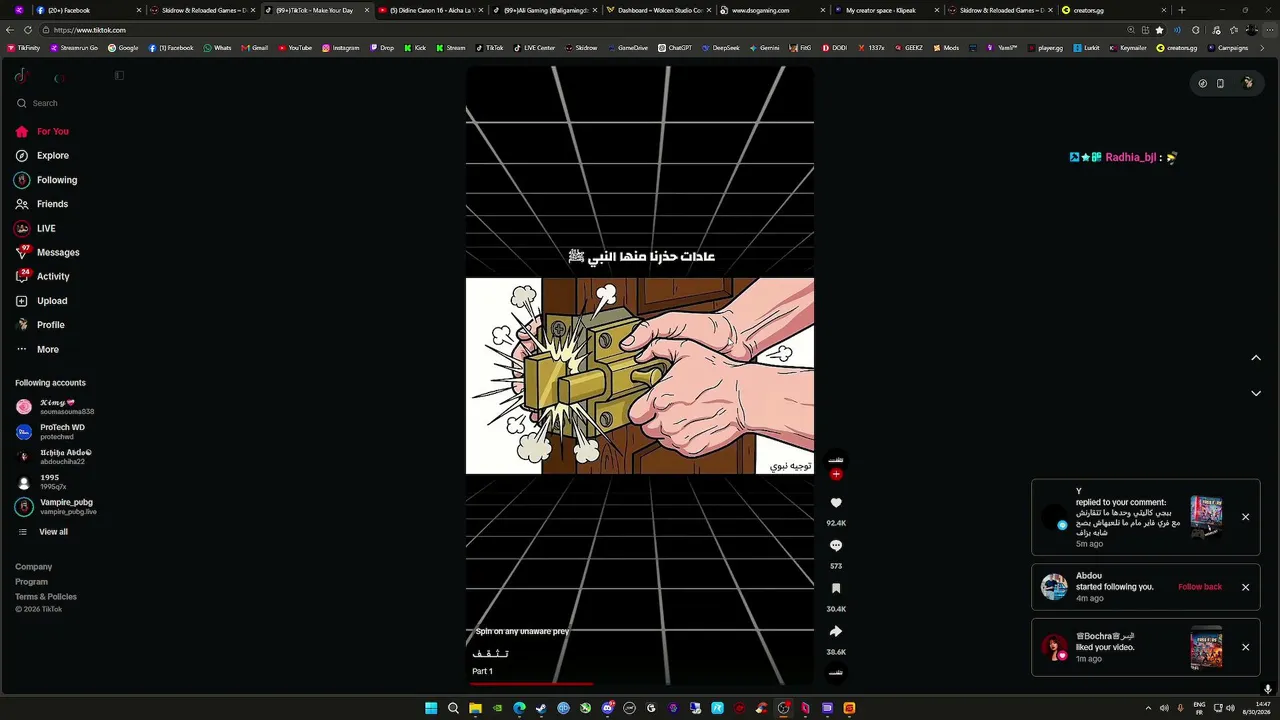The width and height of the screenshot is (1280, 720).
Task: Expand the list with View all
Action: click(x=43, y=532)
